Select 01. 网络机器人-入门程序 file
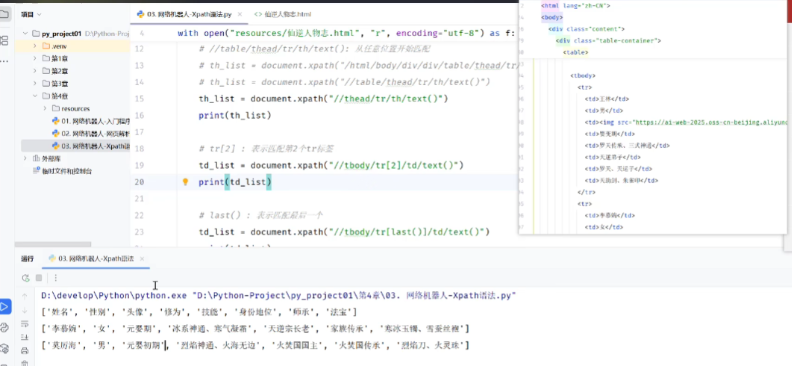792x367 pixels. [x=91, y=121]
